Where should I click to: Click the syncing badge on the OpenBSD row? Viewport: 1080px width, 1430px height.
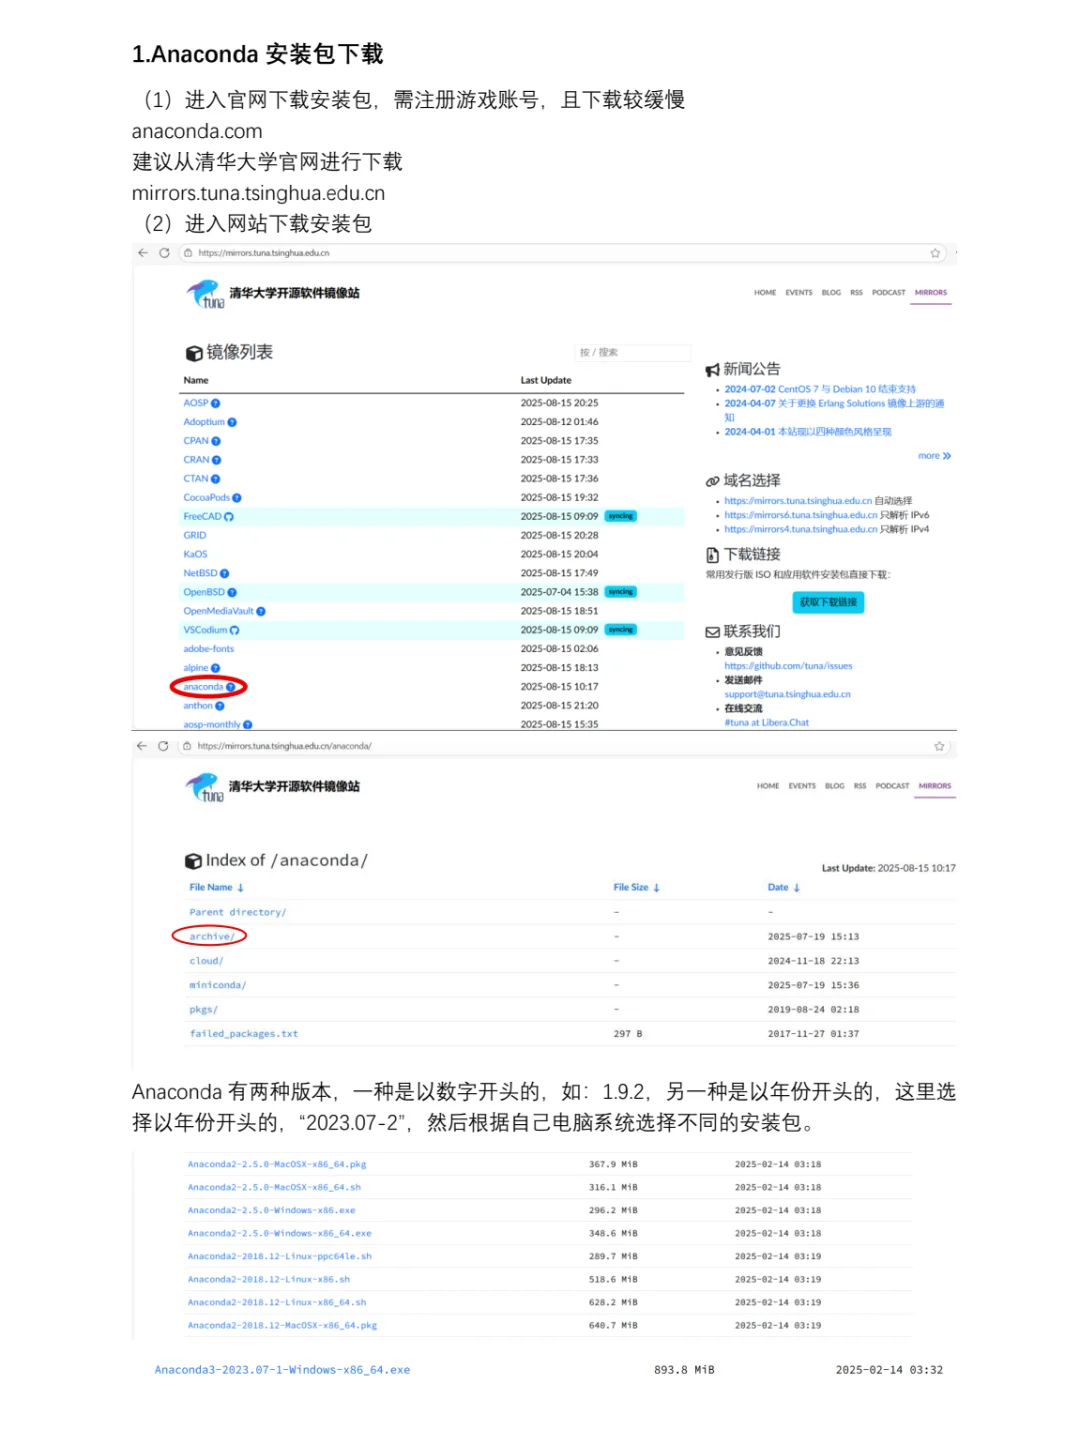621,592
